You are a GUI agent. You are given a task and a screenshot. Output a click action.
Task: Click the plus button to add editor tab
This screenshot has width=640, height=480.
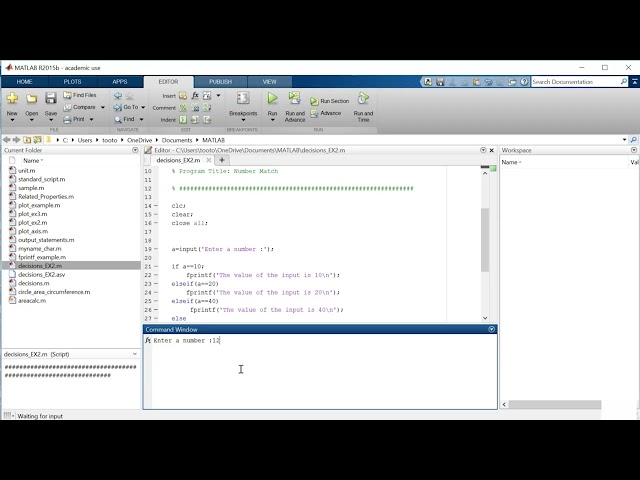(x=222, y=160)
